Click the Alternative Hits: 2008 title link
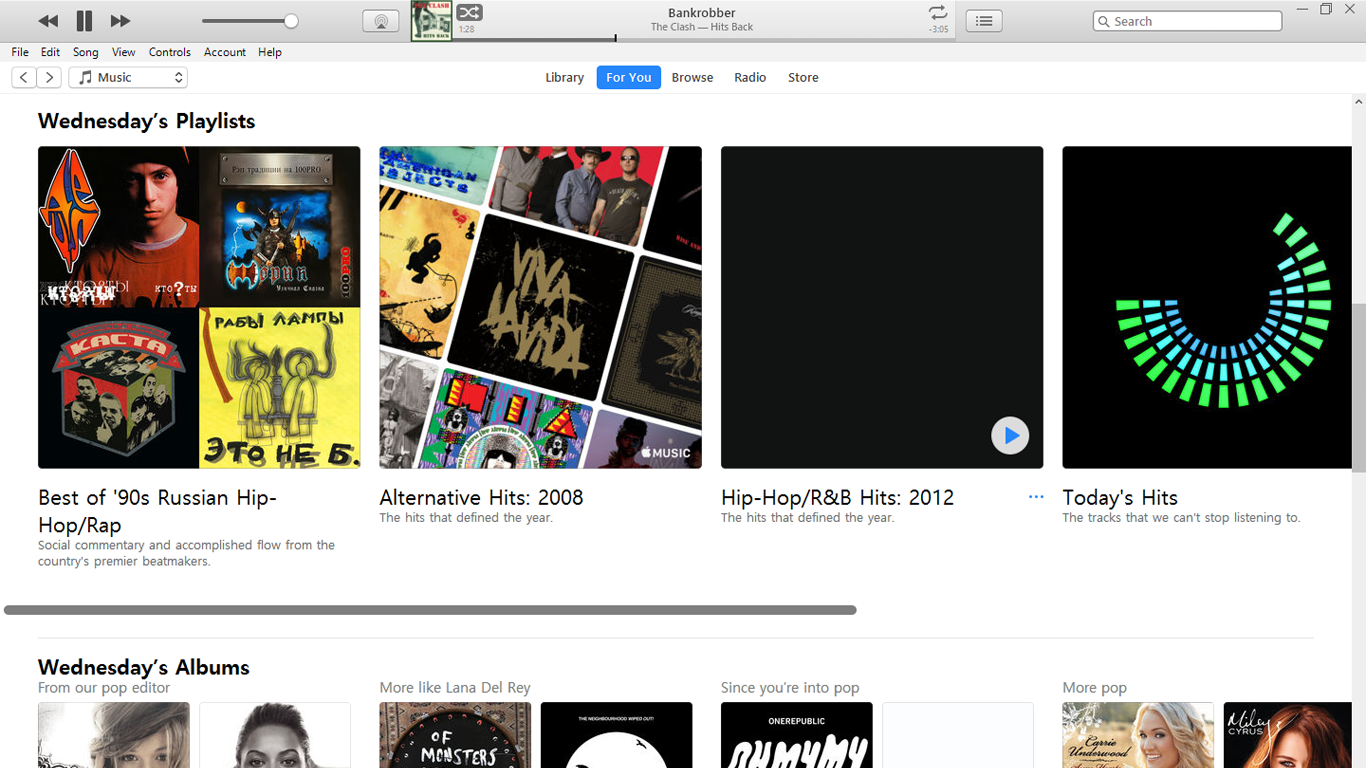 click(481, 497)
